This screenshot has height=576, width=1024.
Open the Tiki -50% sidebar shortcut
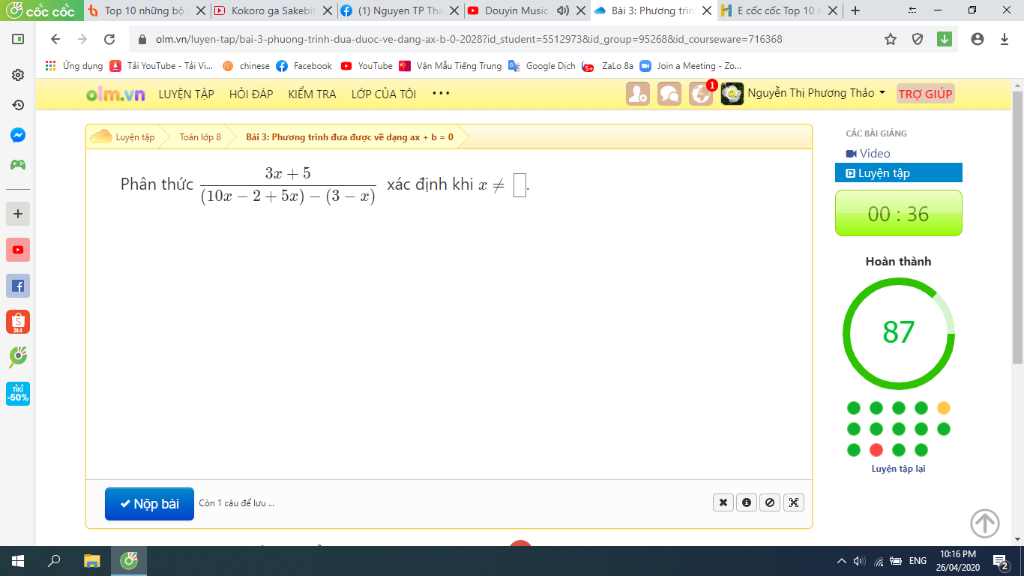[18, 394]
